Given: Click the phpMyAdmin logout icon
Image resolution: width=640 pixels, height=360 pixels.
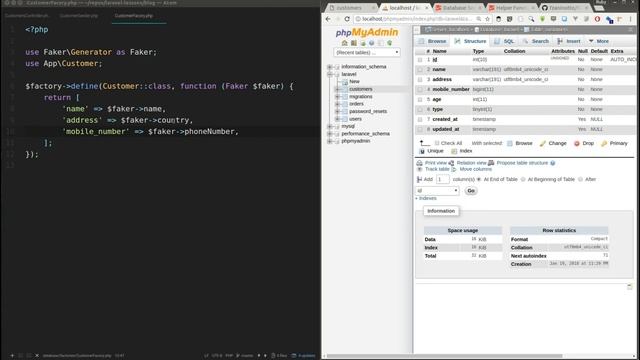Looking at the screenshot, I should 353,43.
